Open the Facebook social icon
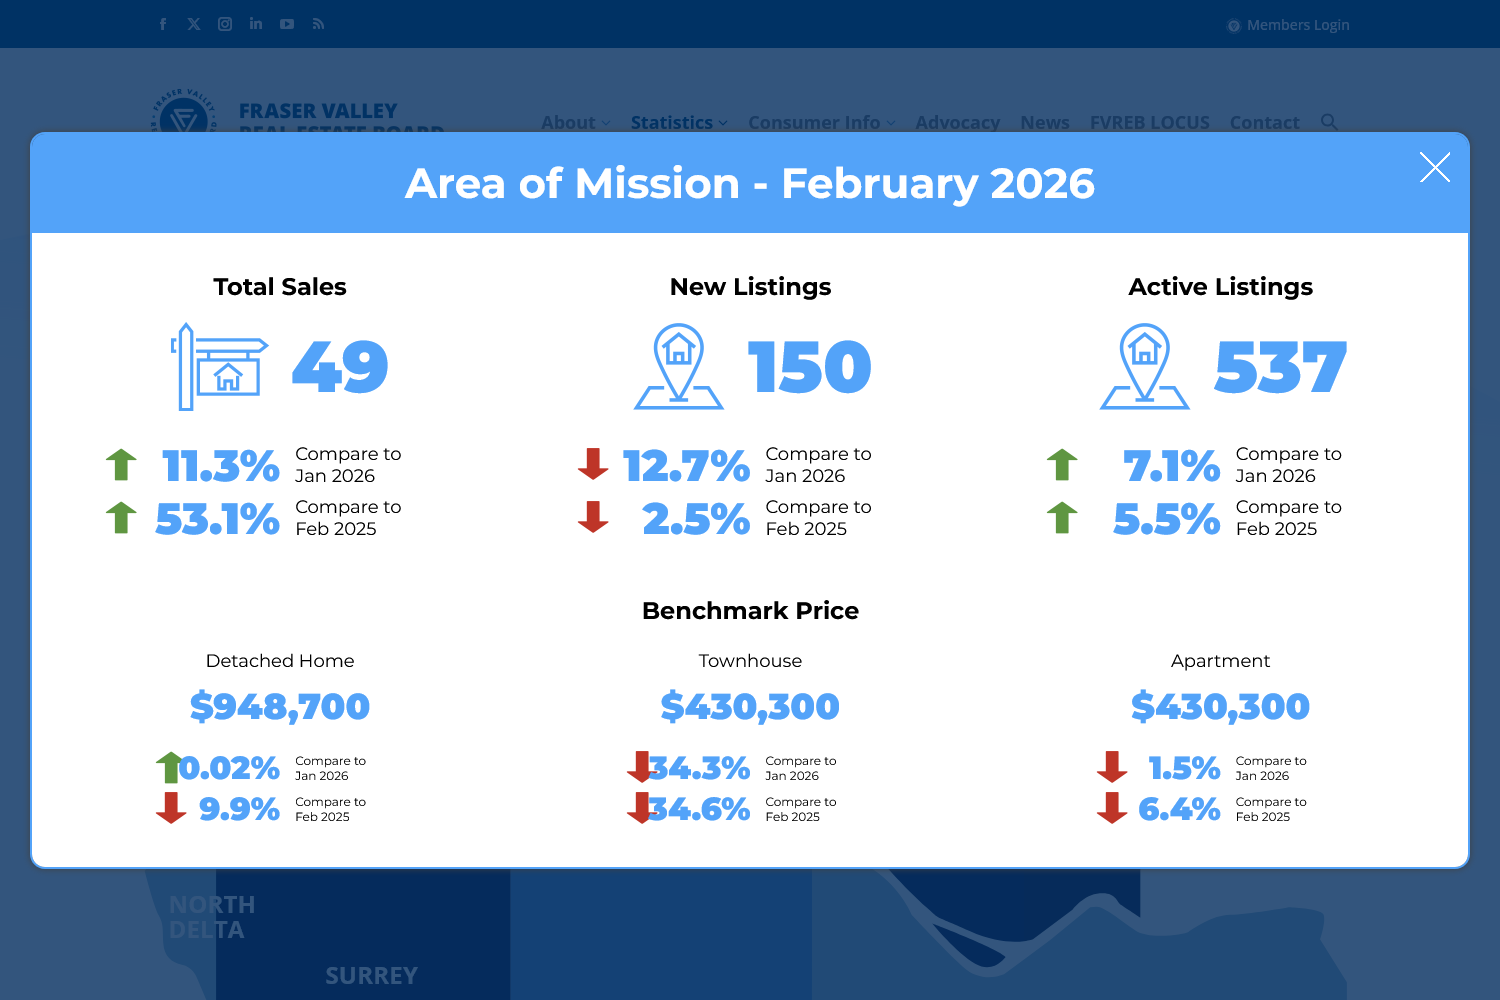The image size is (1500, 1000). (x=163, y=24)
